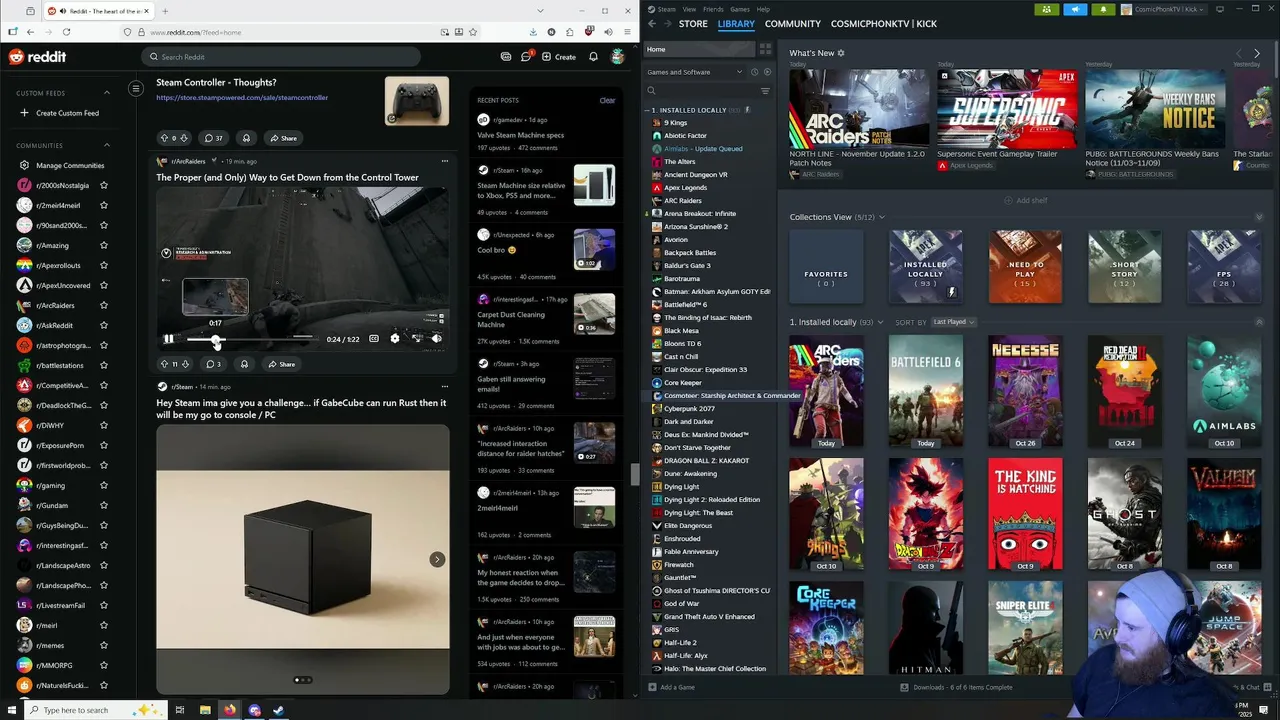Open the Firefox application menu

pyautogui.click(x=626, y=32)
